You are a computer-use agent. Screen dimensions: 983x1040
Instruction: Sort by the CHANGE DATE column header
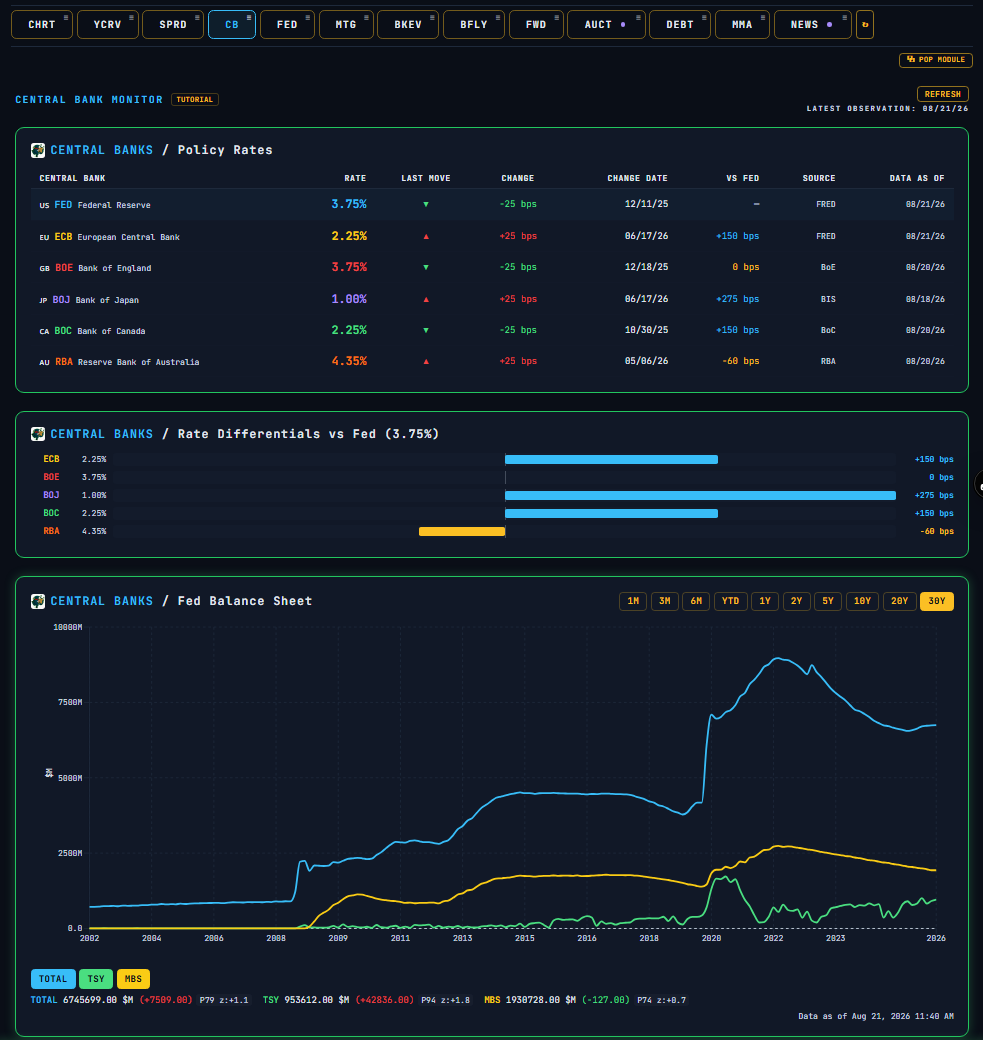click(x=637, y=178)
